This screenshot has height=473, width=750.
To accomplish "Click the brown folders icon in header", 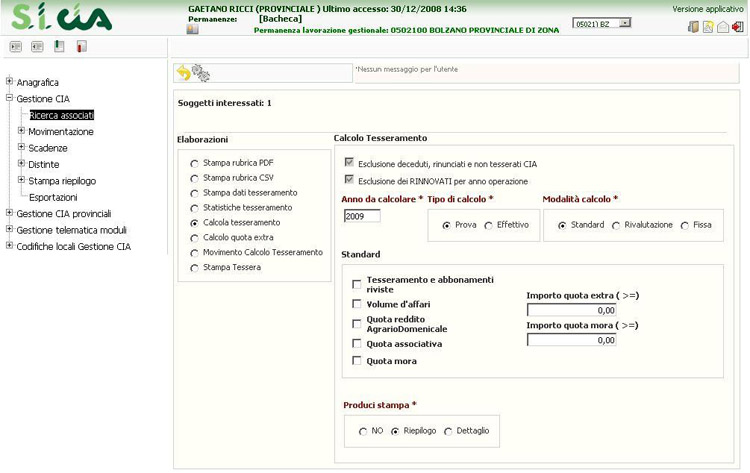I will coord(693,27).
